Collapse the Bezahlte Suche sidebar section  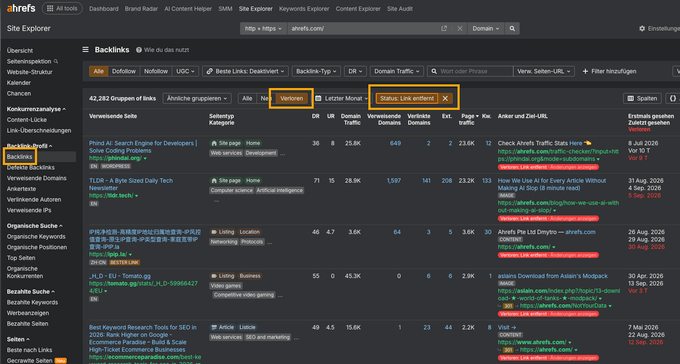[x=30, y=292]
